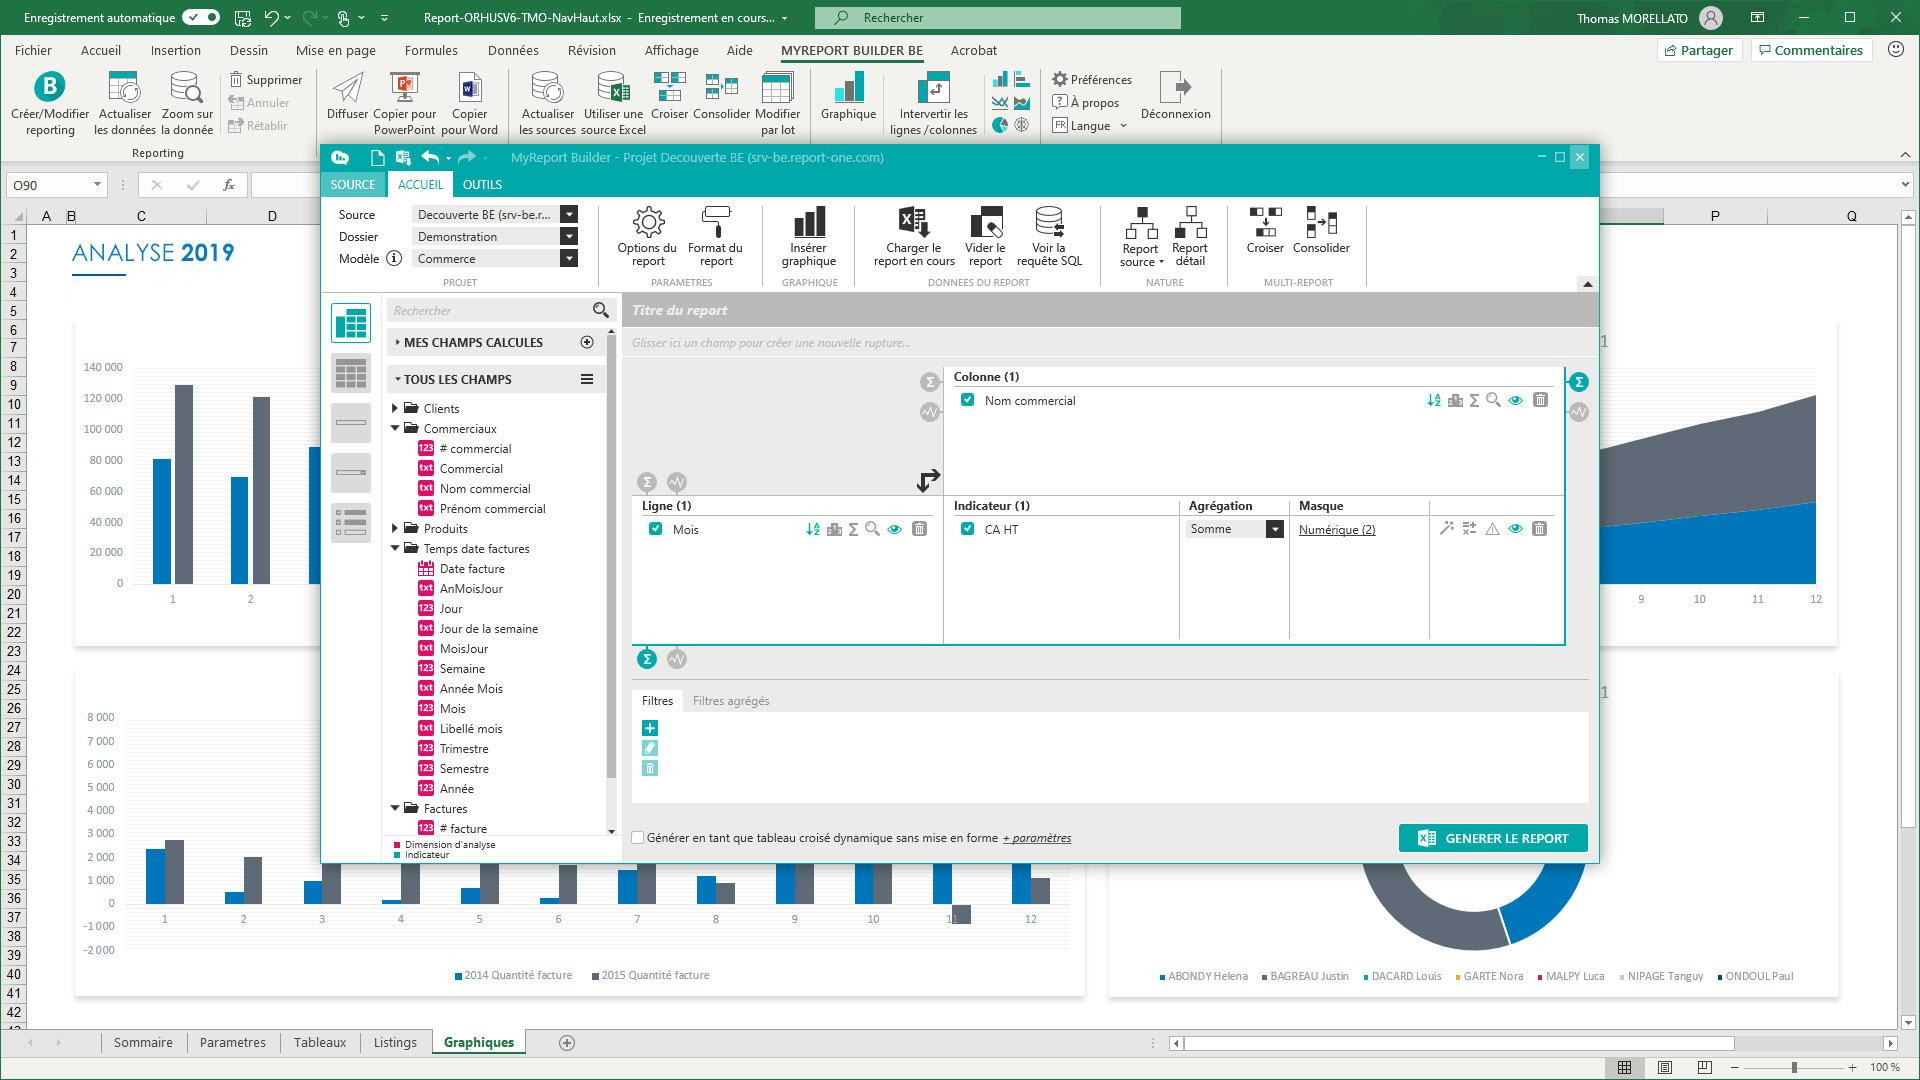Open the Copier pour PowerPoint tool
The image size is (1920, 1080).
[x=403, y=100]
